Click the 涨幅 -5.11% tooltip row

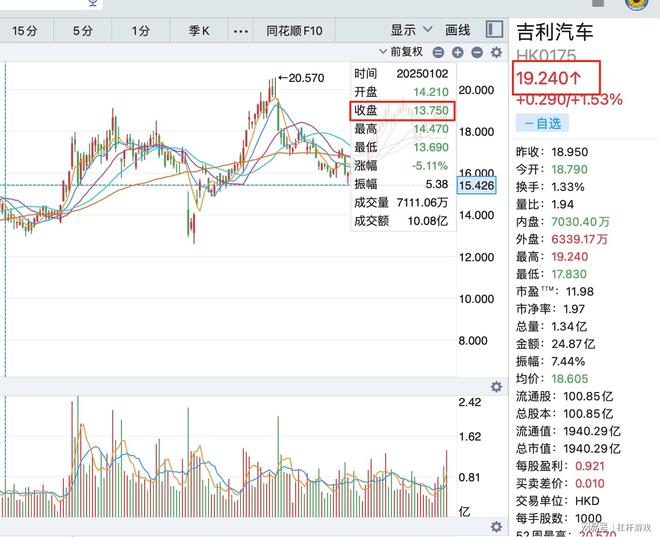point(402,165)
